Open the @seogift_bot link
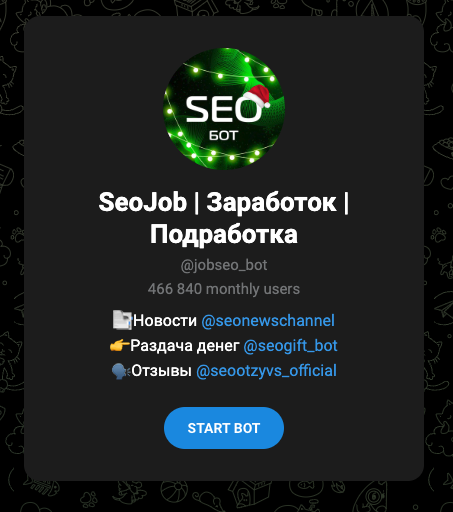Image resolution: width=453 pixels, height=512 pixels. pos(290,346)
